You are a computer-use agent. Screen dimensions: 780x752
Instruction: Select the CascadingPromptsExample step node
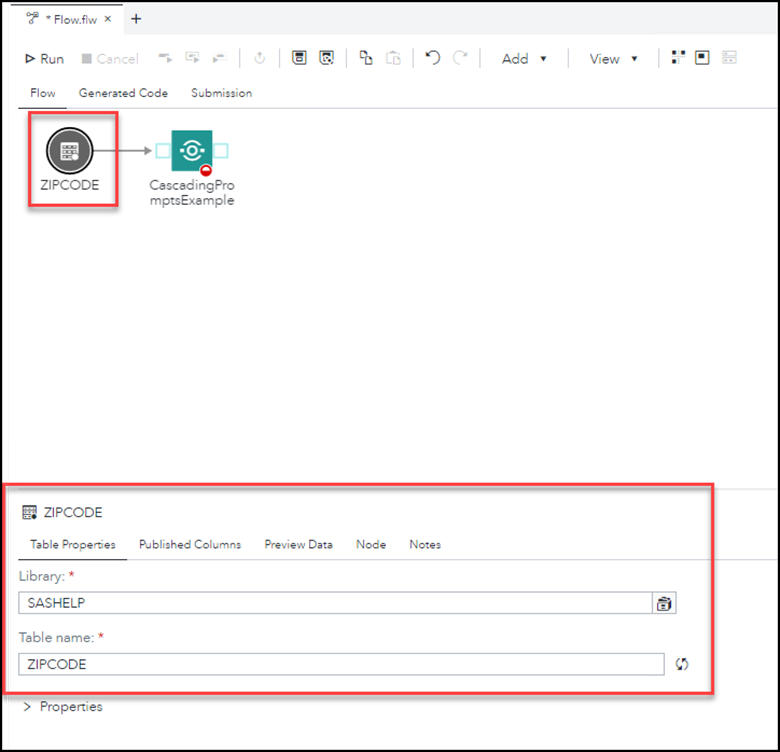192,151
